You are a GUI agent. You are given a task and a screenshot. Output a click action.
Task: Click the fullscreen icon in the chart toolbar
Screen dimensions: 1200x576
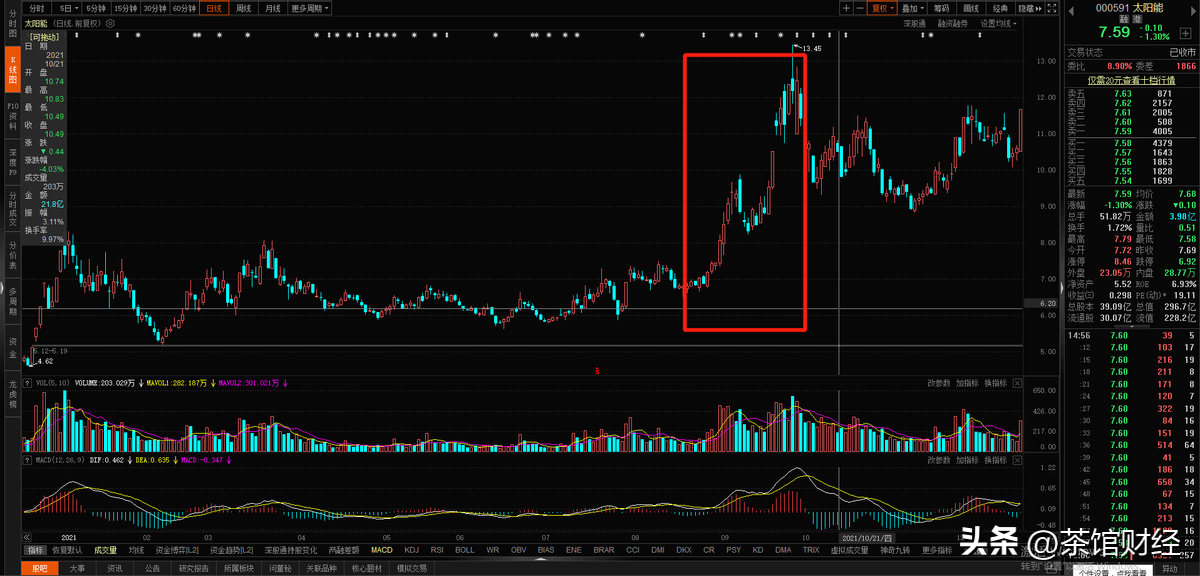point(1052,8)
